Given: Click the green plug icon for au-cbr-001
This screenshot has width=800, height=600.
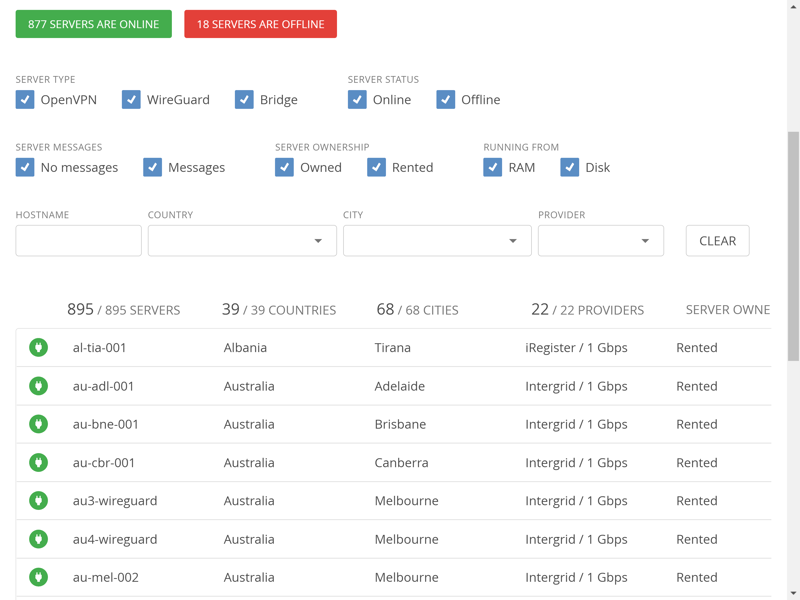Looking at the screenshot, I should 38,462.
